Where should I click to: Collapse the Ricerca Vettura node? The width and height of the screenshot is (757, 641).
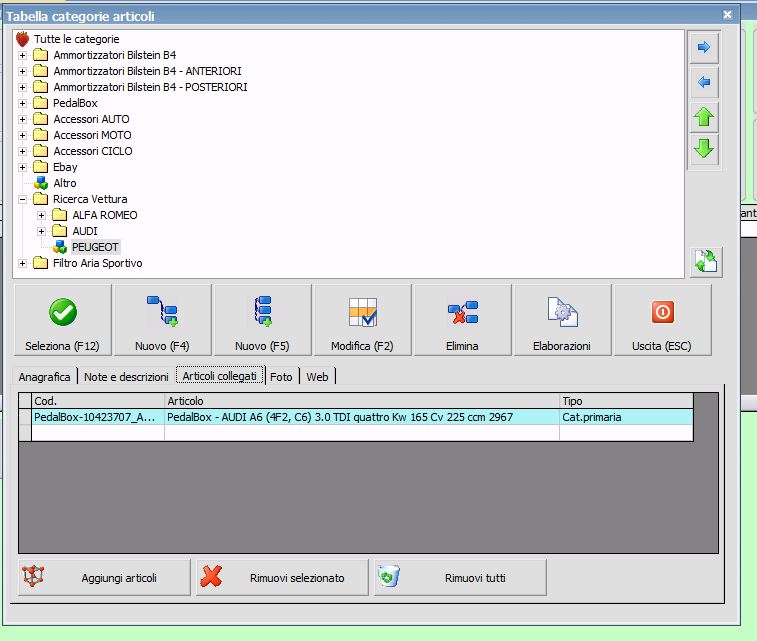point(22,199)
